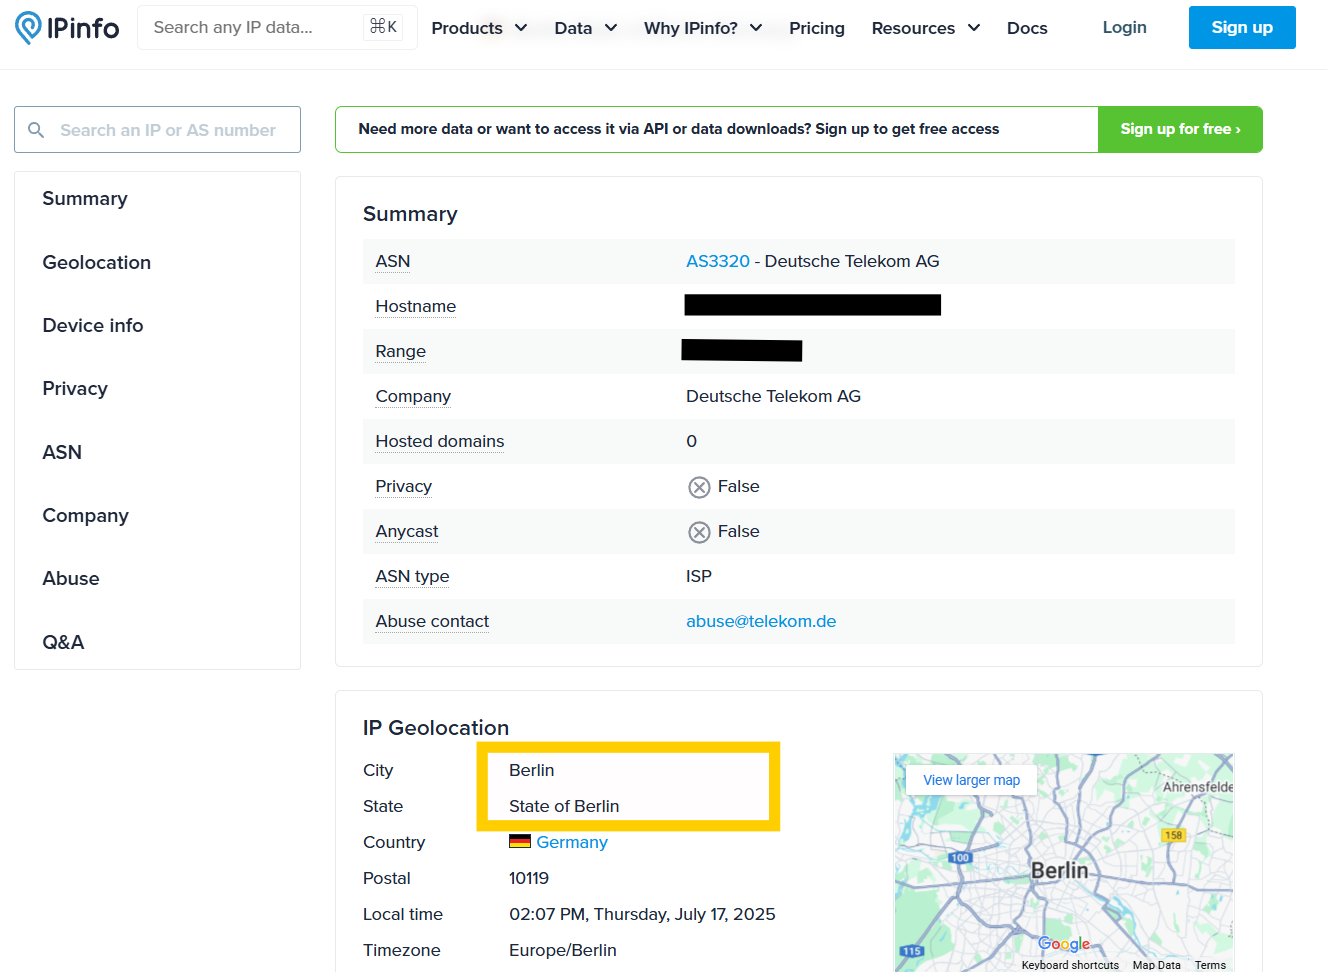Select Geolocation in the sidebar
Screen dimensions: 1327x972
[97, 262]
